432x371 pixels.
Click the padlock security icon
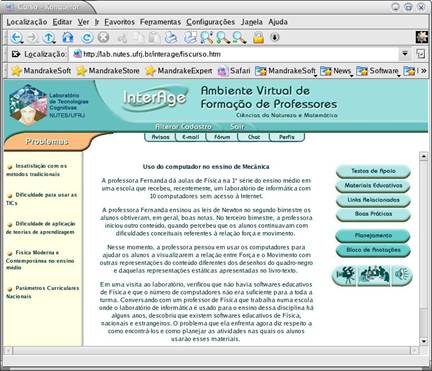tap(258, 38)
